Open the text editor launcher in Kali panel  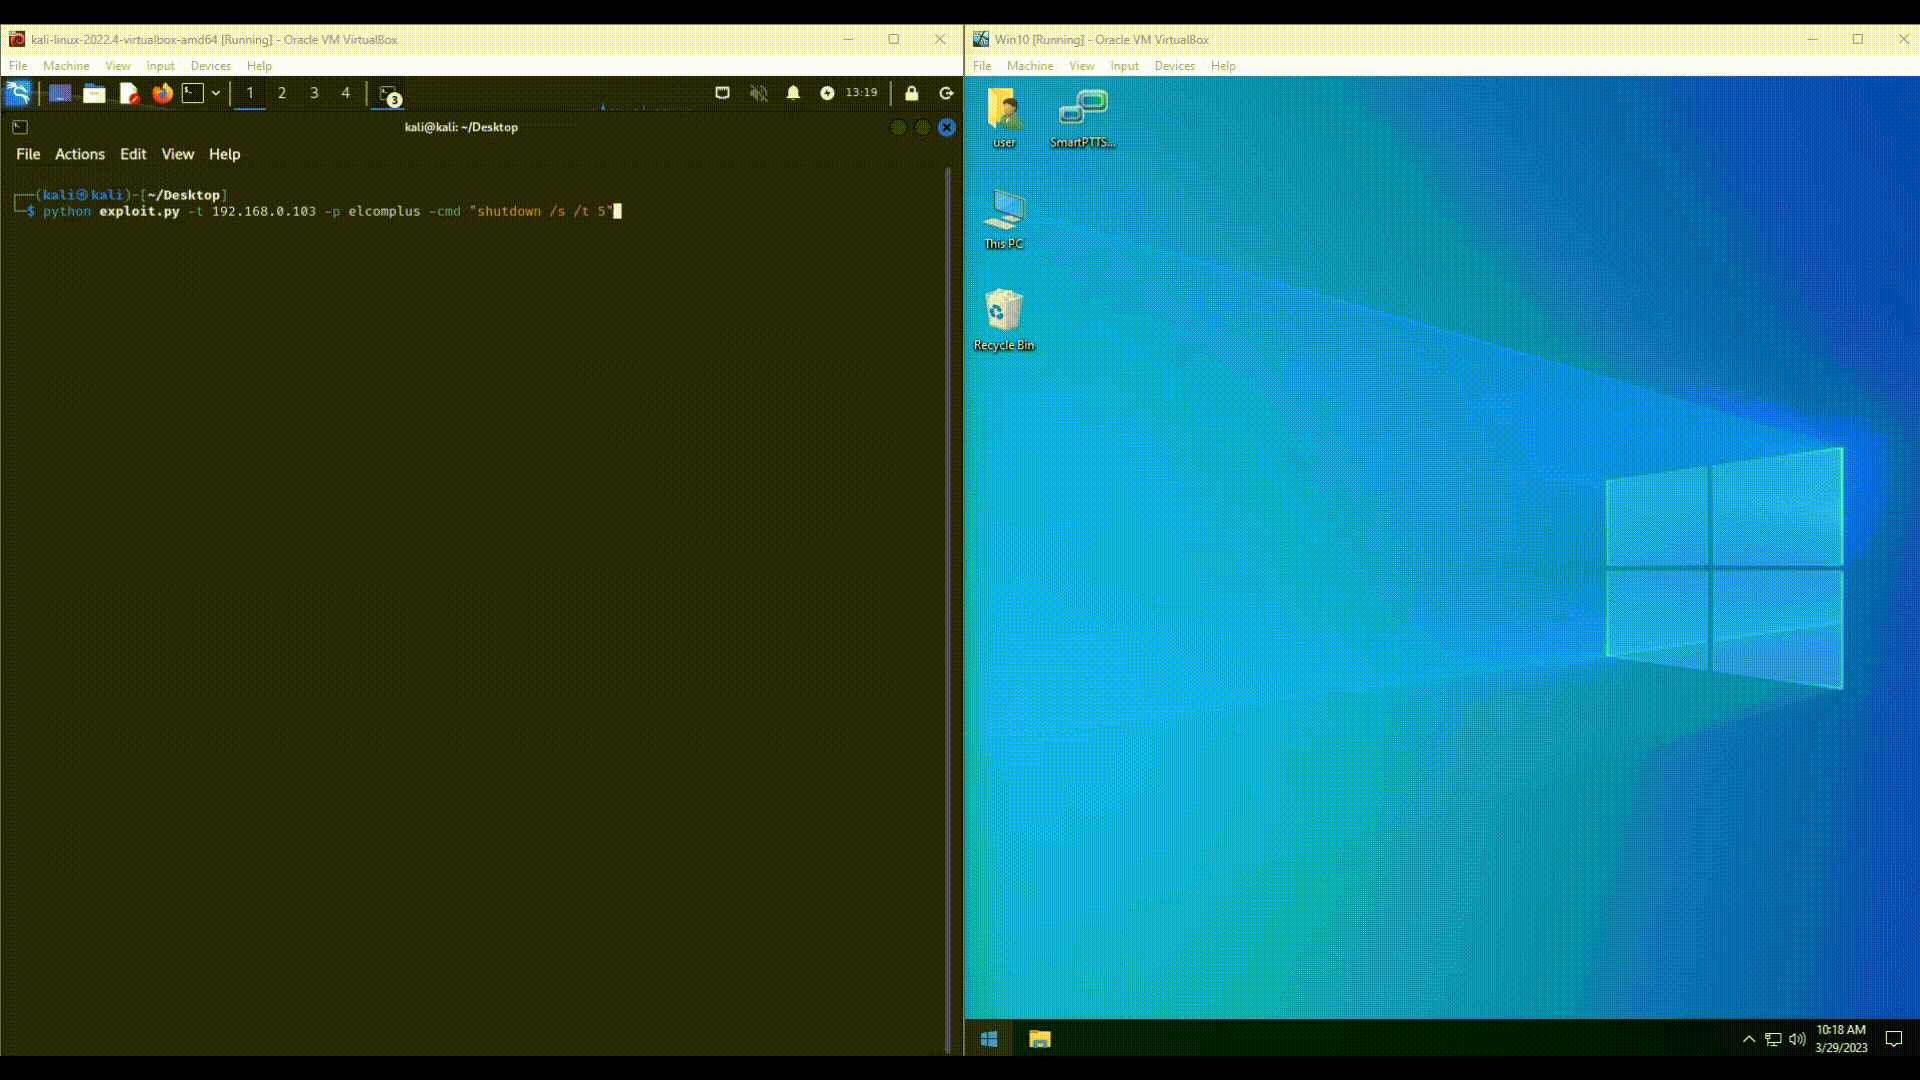pos(129,93)
